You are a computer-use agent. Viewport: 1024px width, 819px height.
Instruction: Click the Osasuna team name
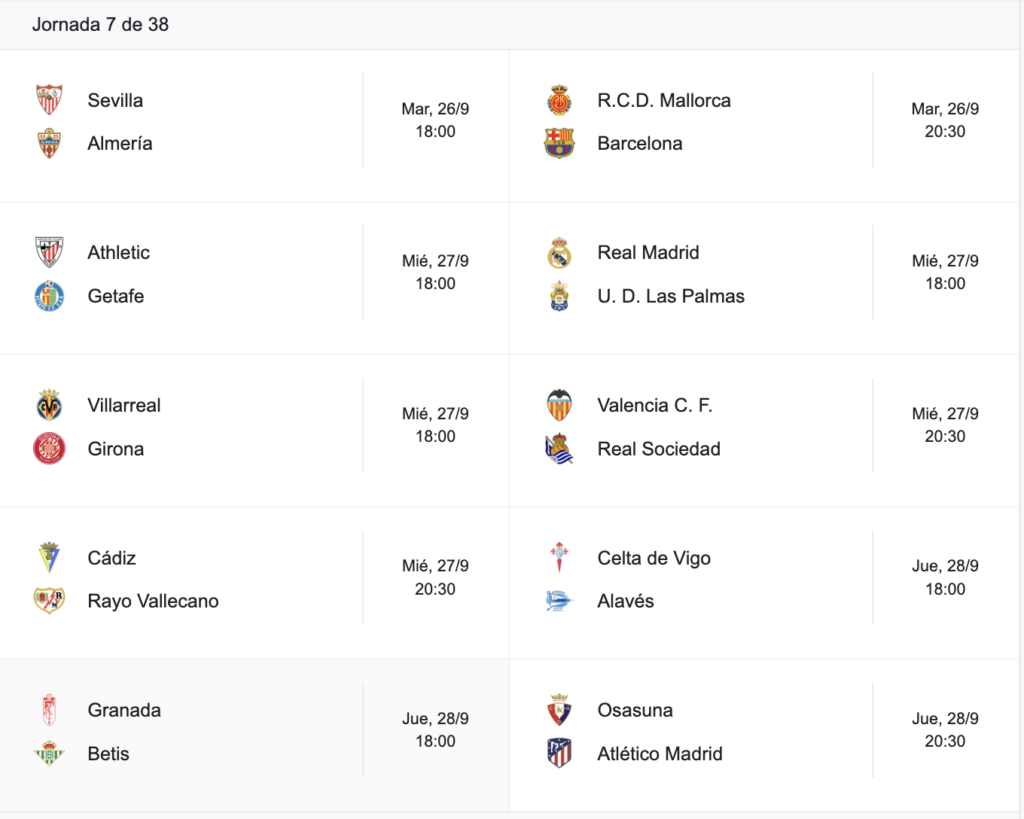pyautogui.click(x=635, y=710)
